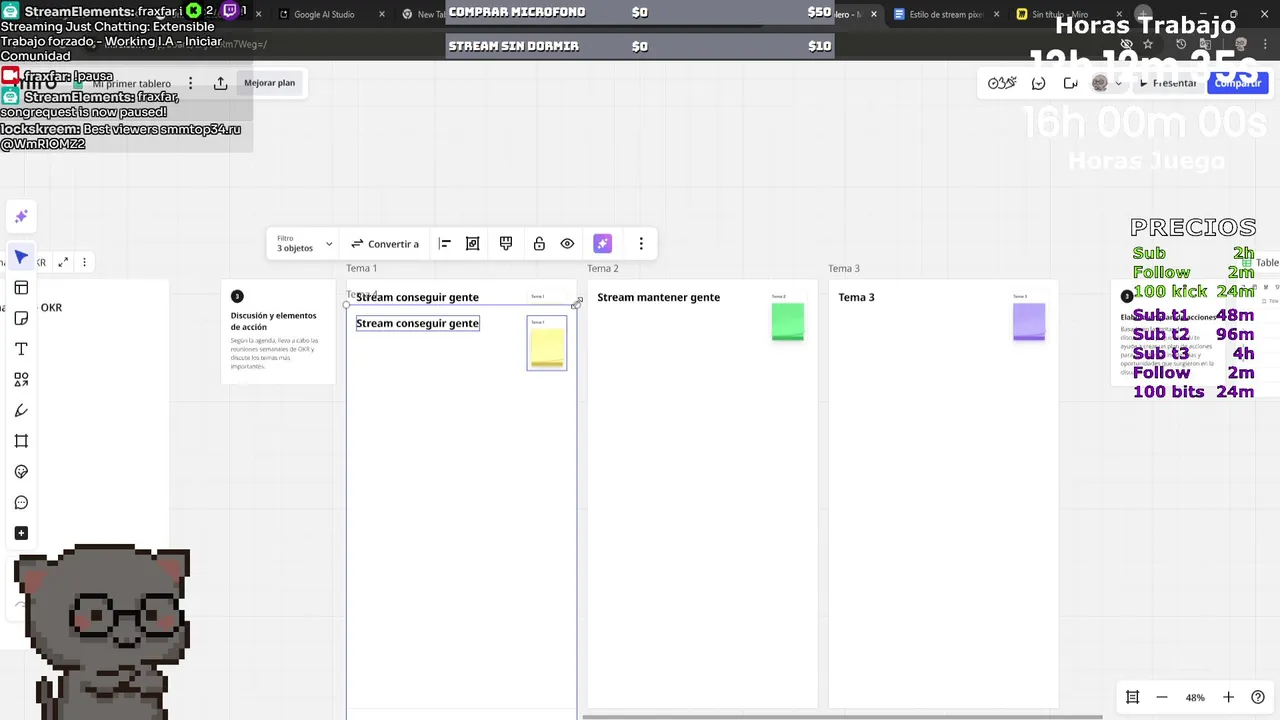This screenshot has height=720, width=1280.
Task: Close the Estilo de stream tab
Action: 996,14
